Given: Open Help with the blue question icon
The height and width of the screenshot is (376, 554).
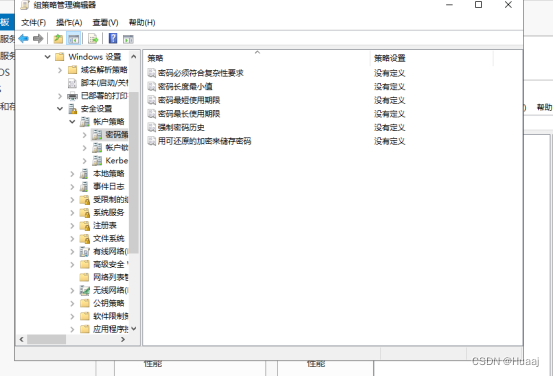Looking at the screenshot, I should (113, 39).
